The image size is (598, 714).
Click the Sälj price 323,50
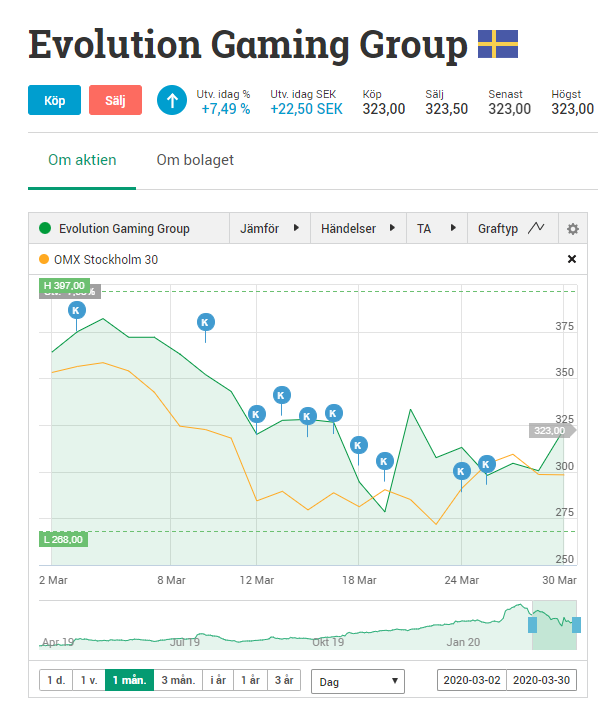447,109
